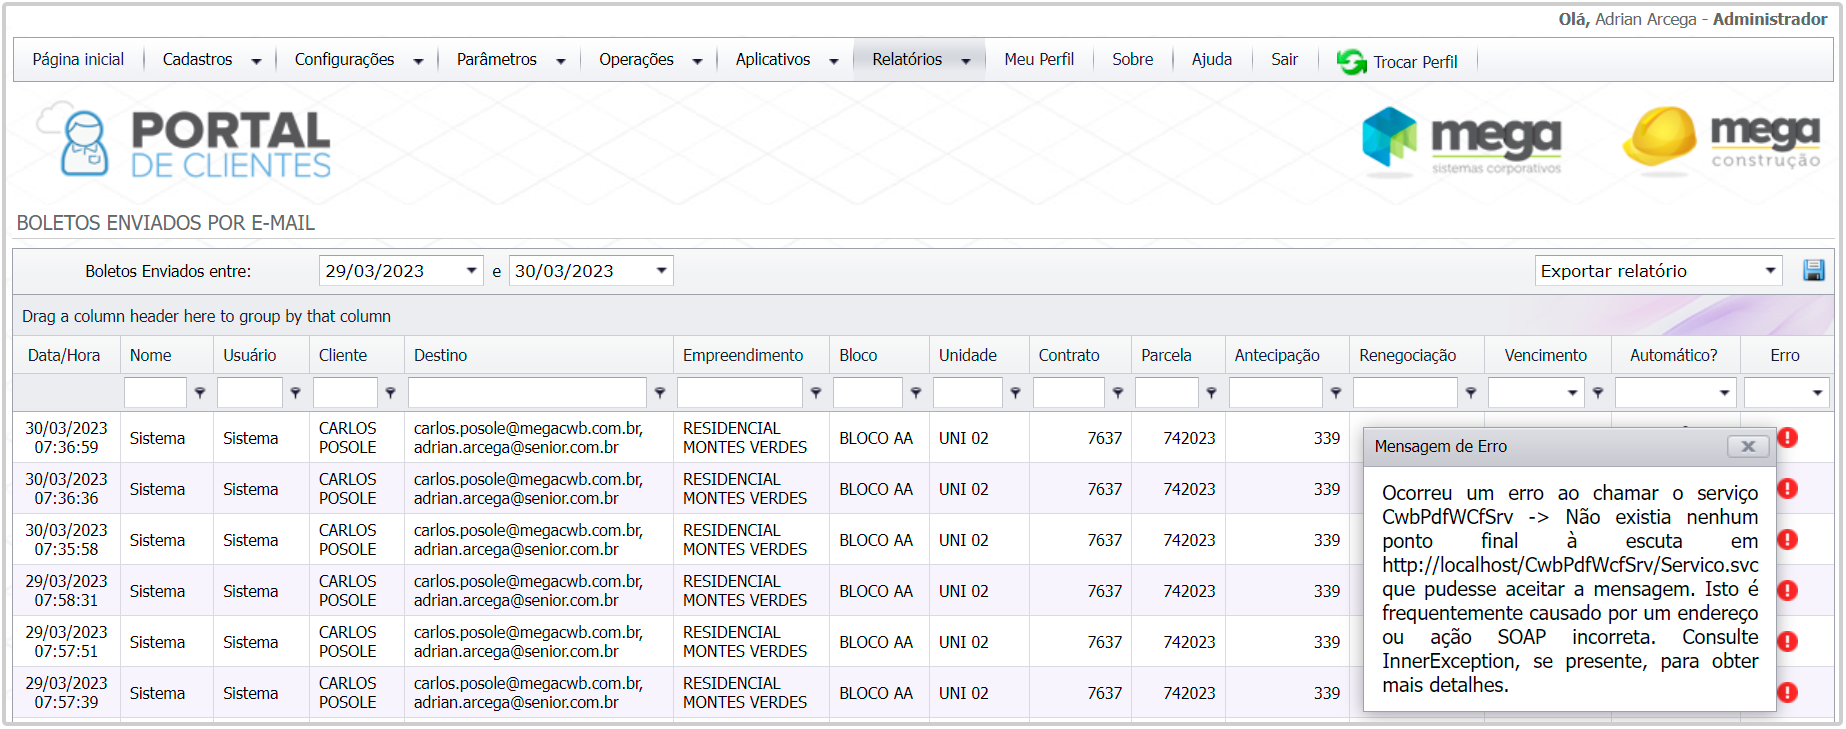Click the Usuário filter text field
Screen dimensions: 1846x729
coord(250,393)
